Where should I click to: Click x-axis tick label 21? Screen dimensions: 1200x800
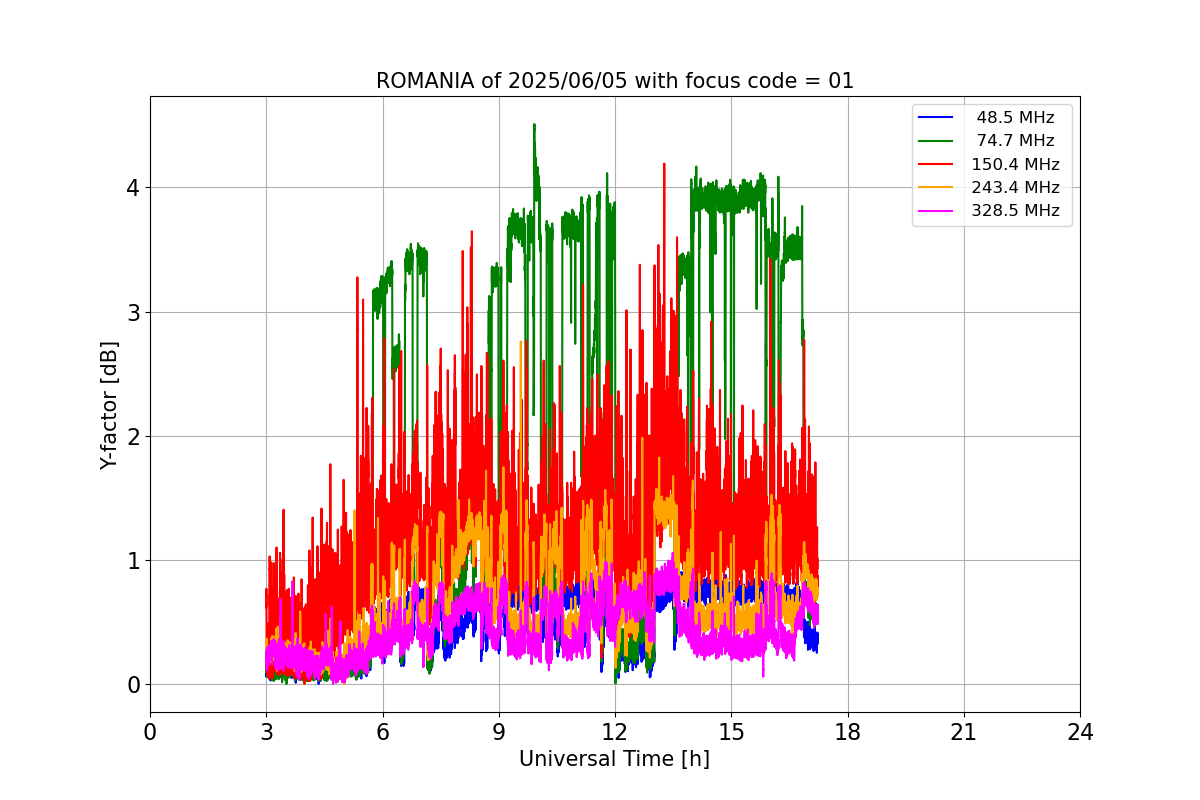click(x=964, y=732)
